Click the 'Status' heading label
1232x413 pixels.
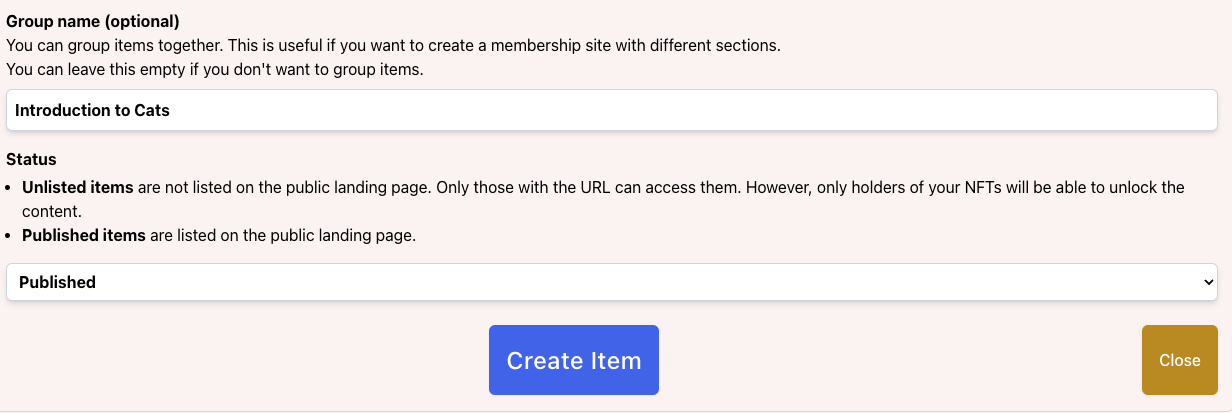tap(31, 159)
